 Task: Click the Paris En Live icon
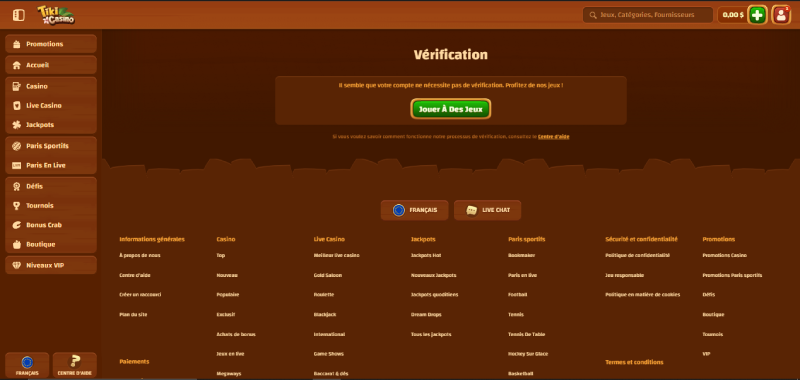[x=16, y=165]
